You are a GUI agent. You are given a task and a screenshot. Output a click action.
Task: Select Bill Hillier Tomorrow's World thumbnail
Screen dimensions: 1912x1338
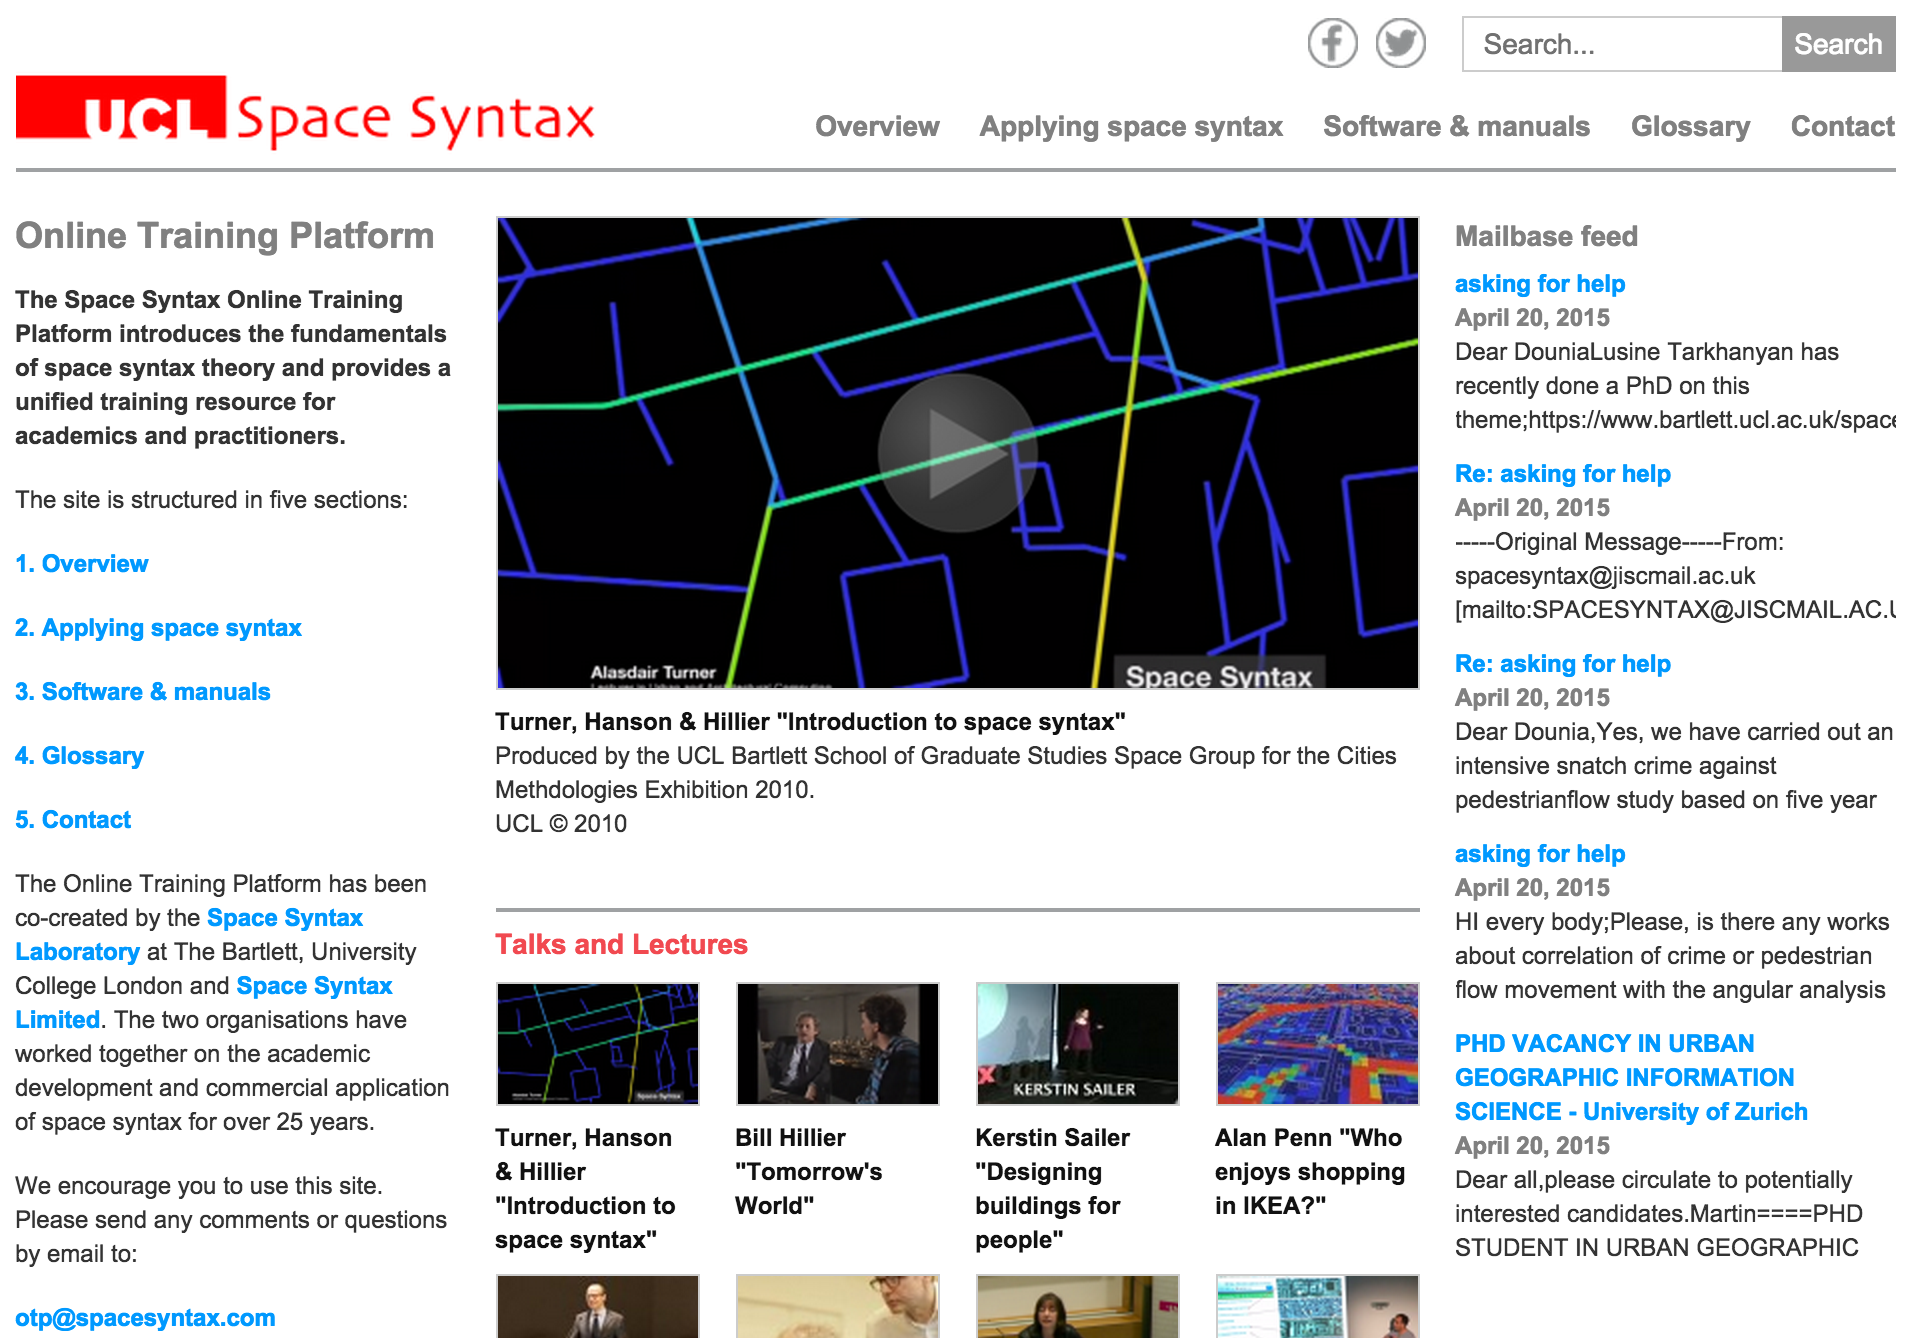point(837,1043)
